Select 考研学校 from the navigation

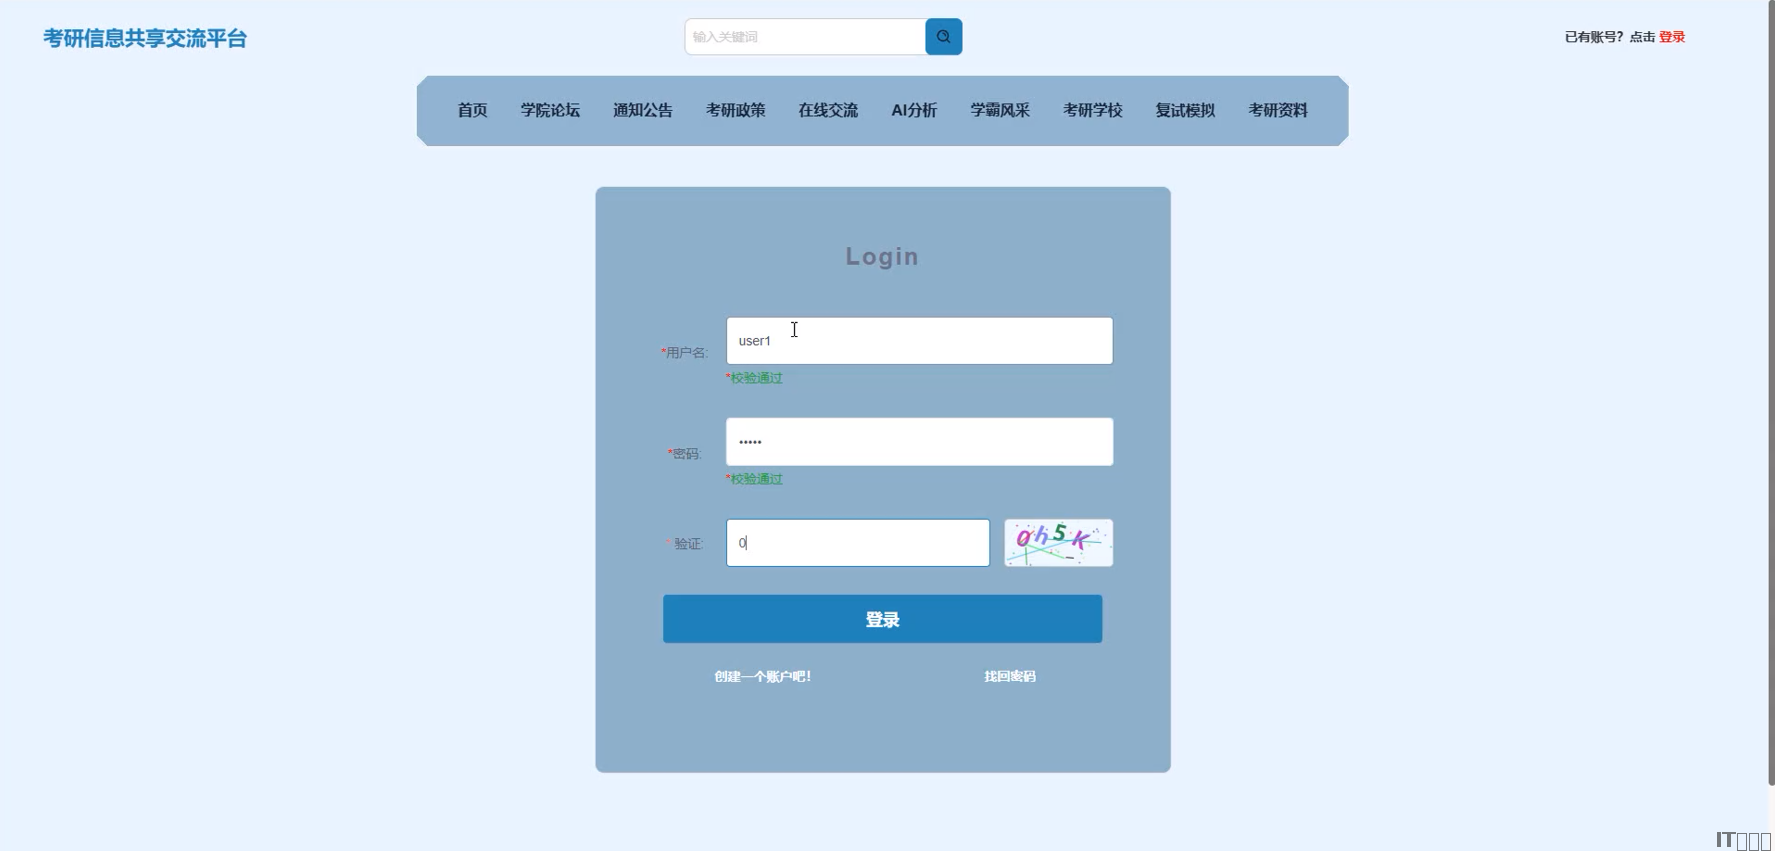pos(1092,110)
